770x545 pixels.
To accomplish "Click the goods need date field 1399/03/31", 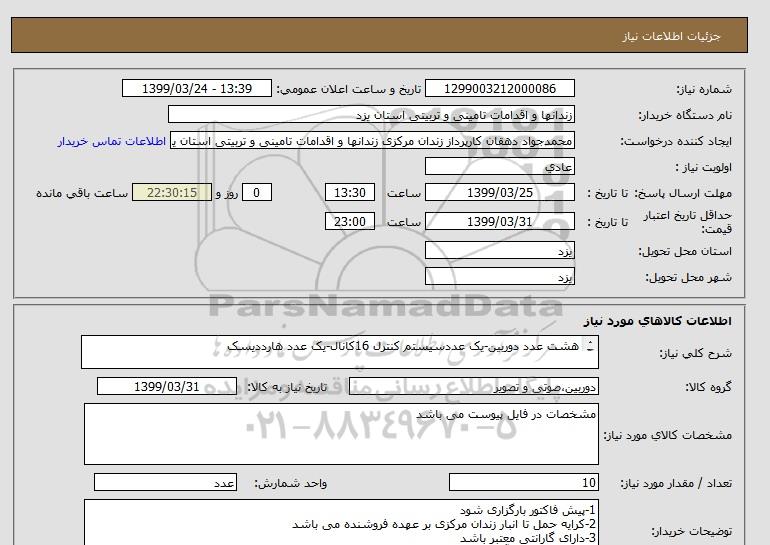I will pyautogui.click(x=166, y=386).
